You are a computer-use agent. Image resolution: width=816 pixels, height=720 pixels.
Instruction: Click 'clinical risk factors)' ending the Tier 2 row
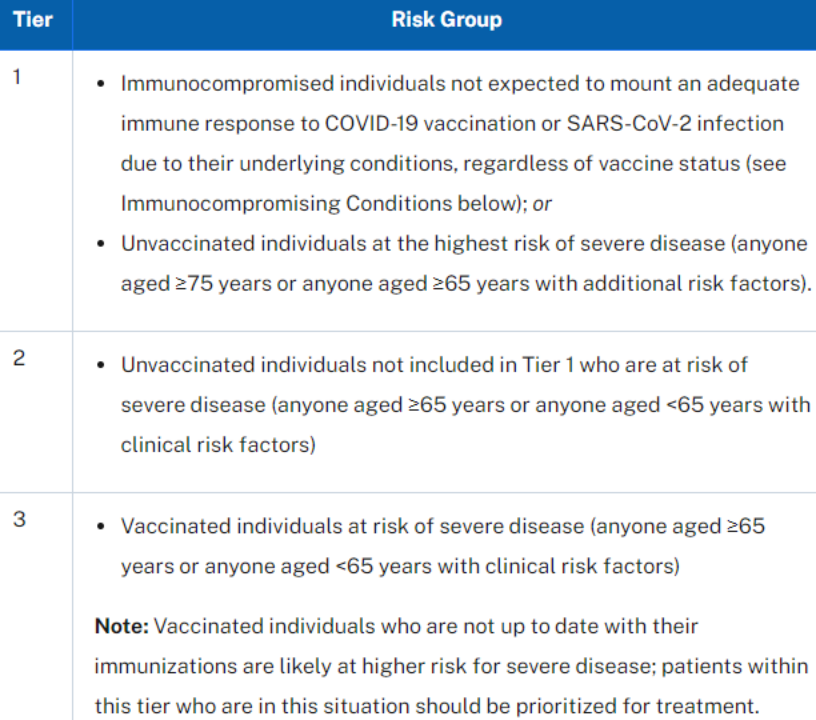tap(218, 445)
